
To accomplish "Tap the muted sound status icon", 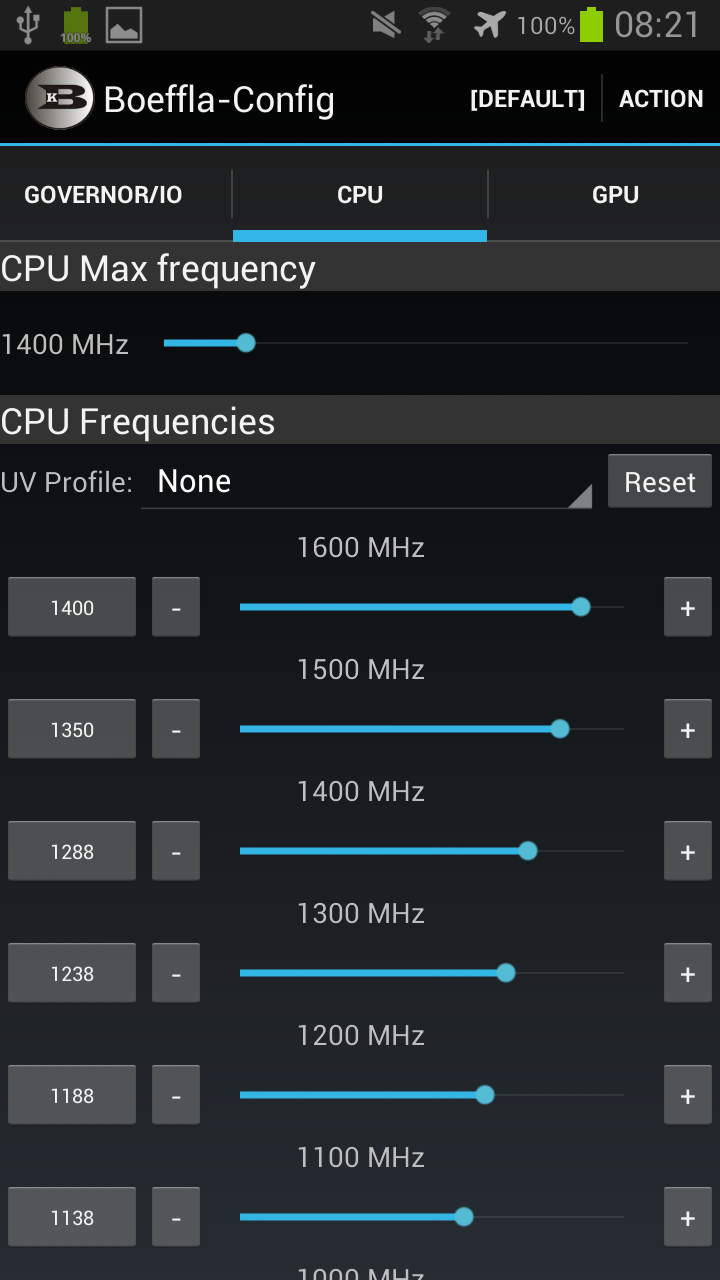I will click(385, 24).
